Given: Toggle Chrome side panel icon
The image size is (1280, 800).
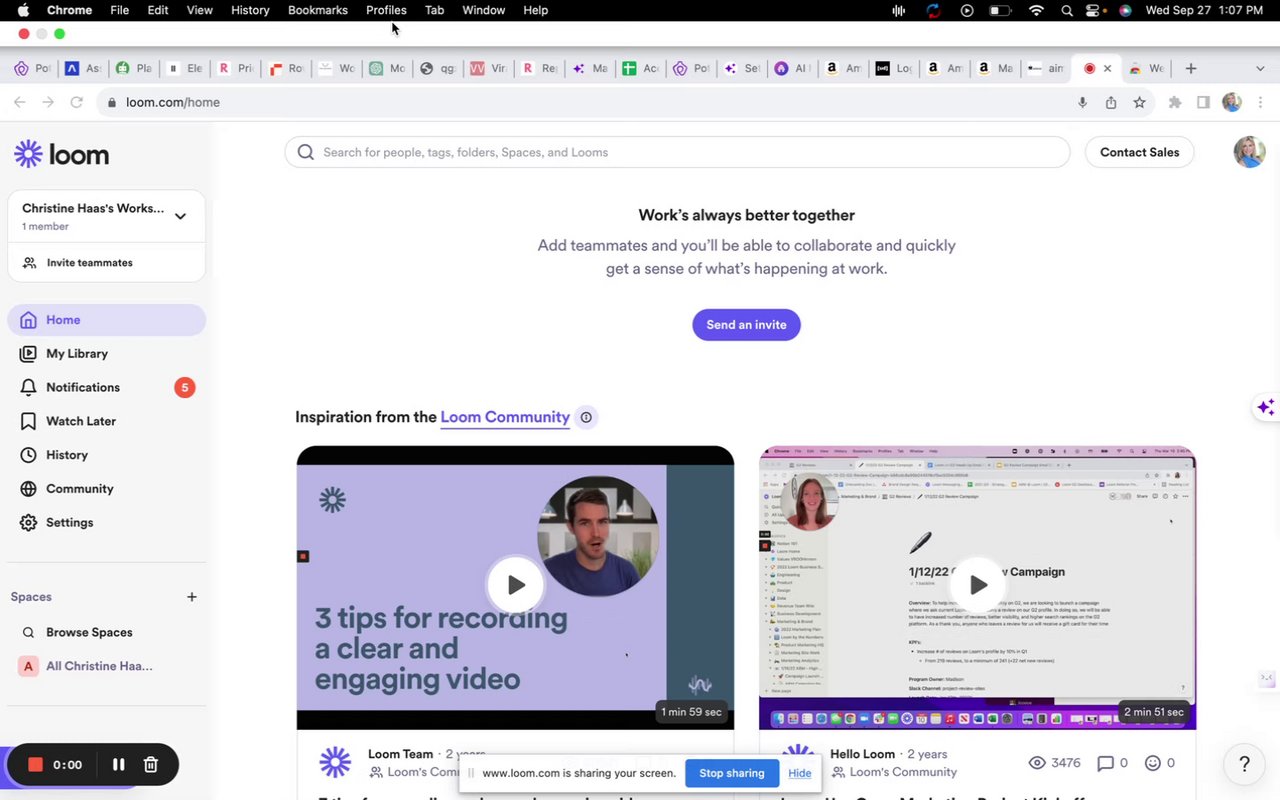Looking at the screenshot, I should [1203, 102].
